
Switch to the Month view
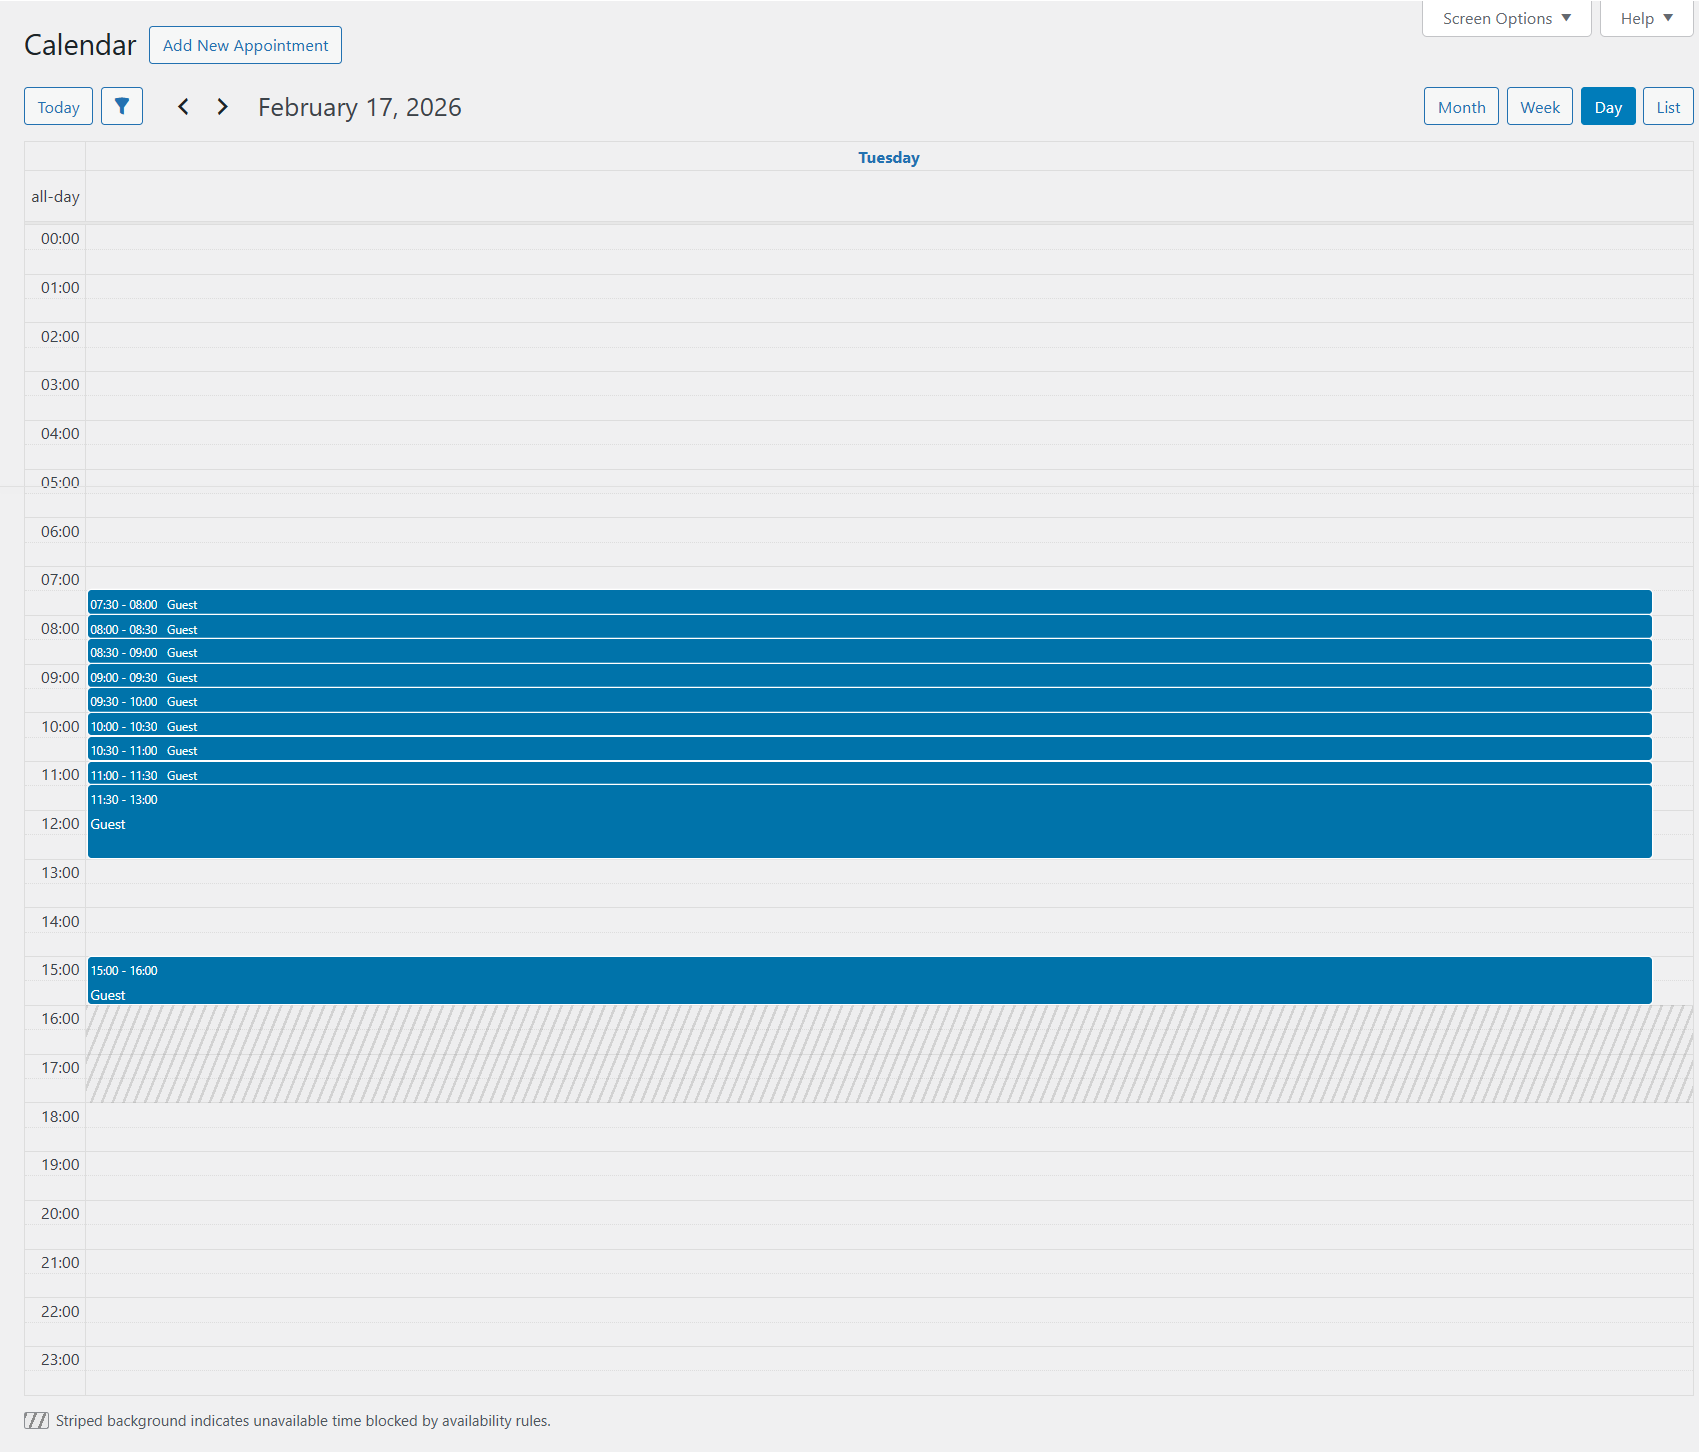click(1460, 107)
